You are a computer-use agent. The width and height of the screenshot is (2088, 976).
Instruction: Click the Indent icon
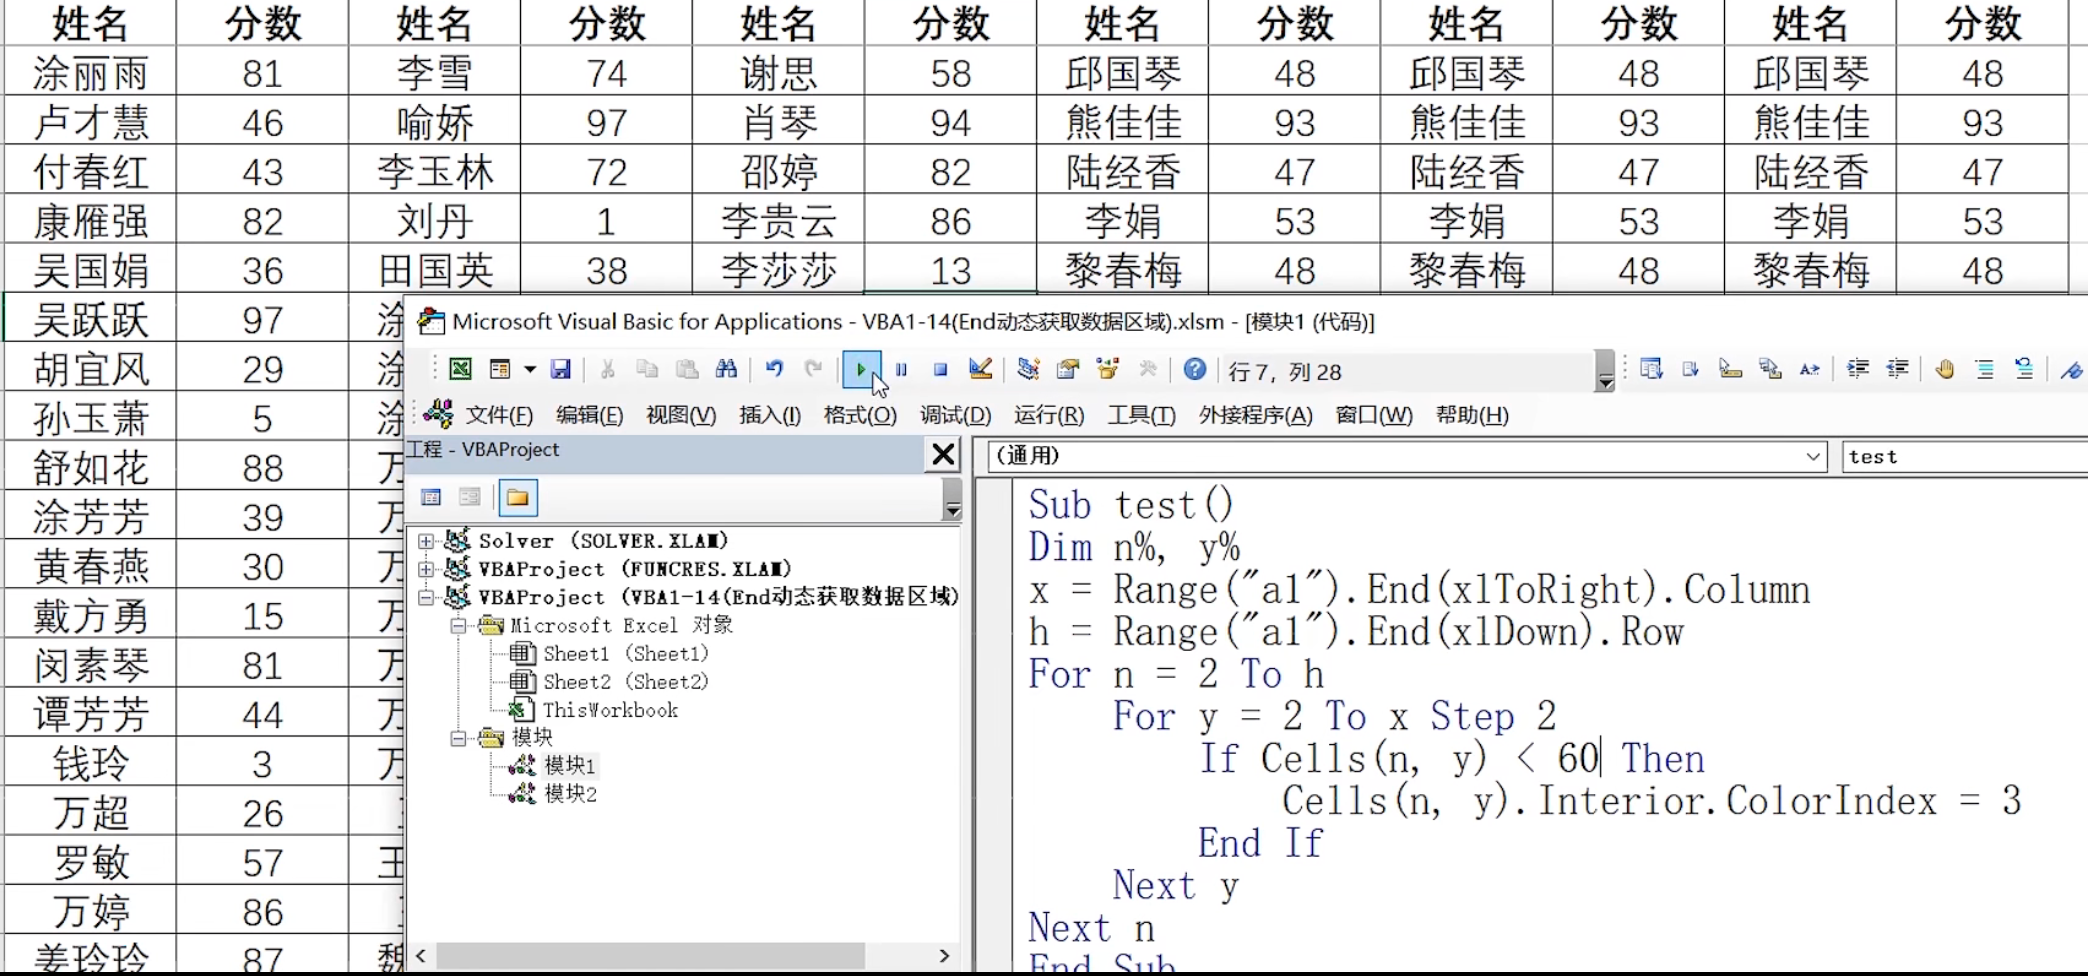[x=1858, y=369]
